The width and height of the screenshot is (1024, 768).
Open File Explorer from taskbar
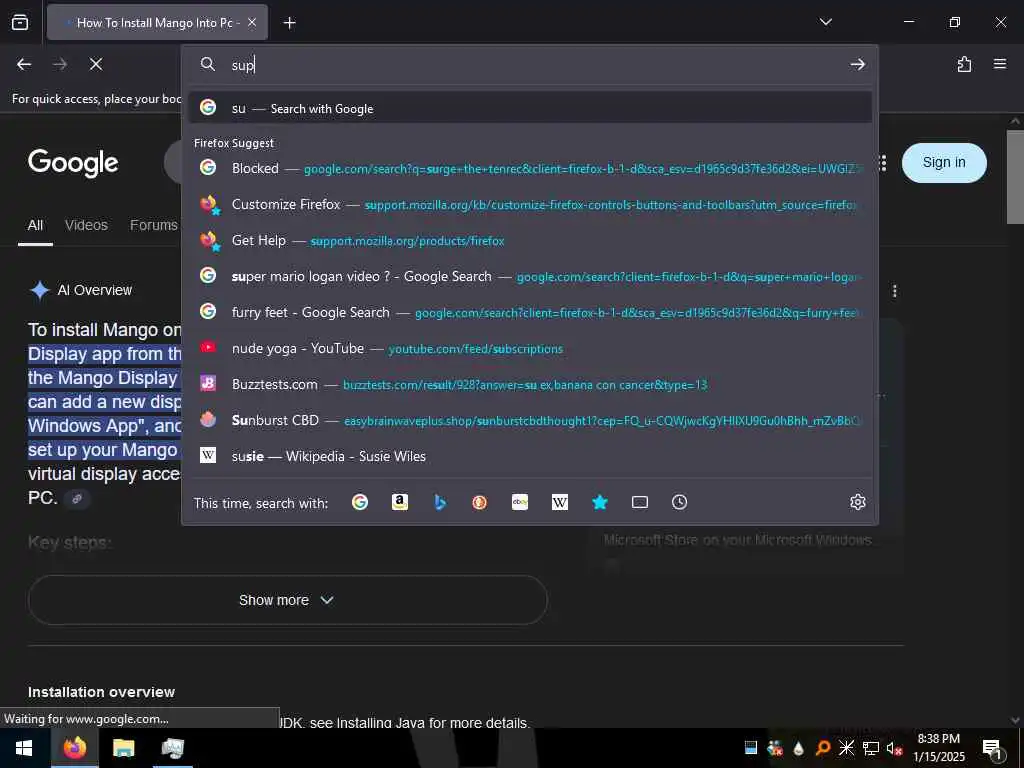pos(123,748)
